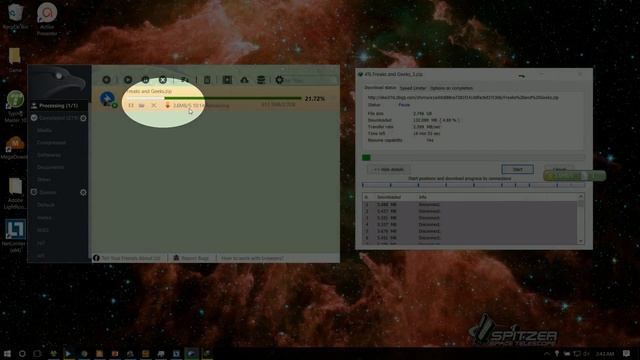Click the EagleGet toolbar search field
The height and width of the screenshot is (360, 640).
click(310, 80)
